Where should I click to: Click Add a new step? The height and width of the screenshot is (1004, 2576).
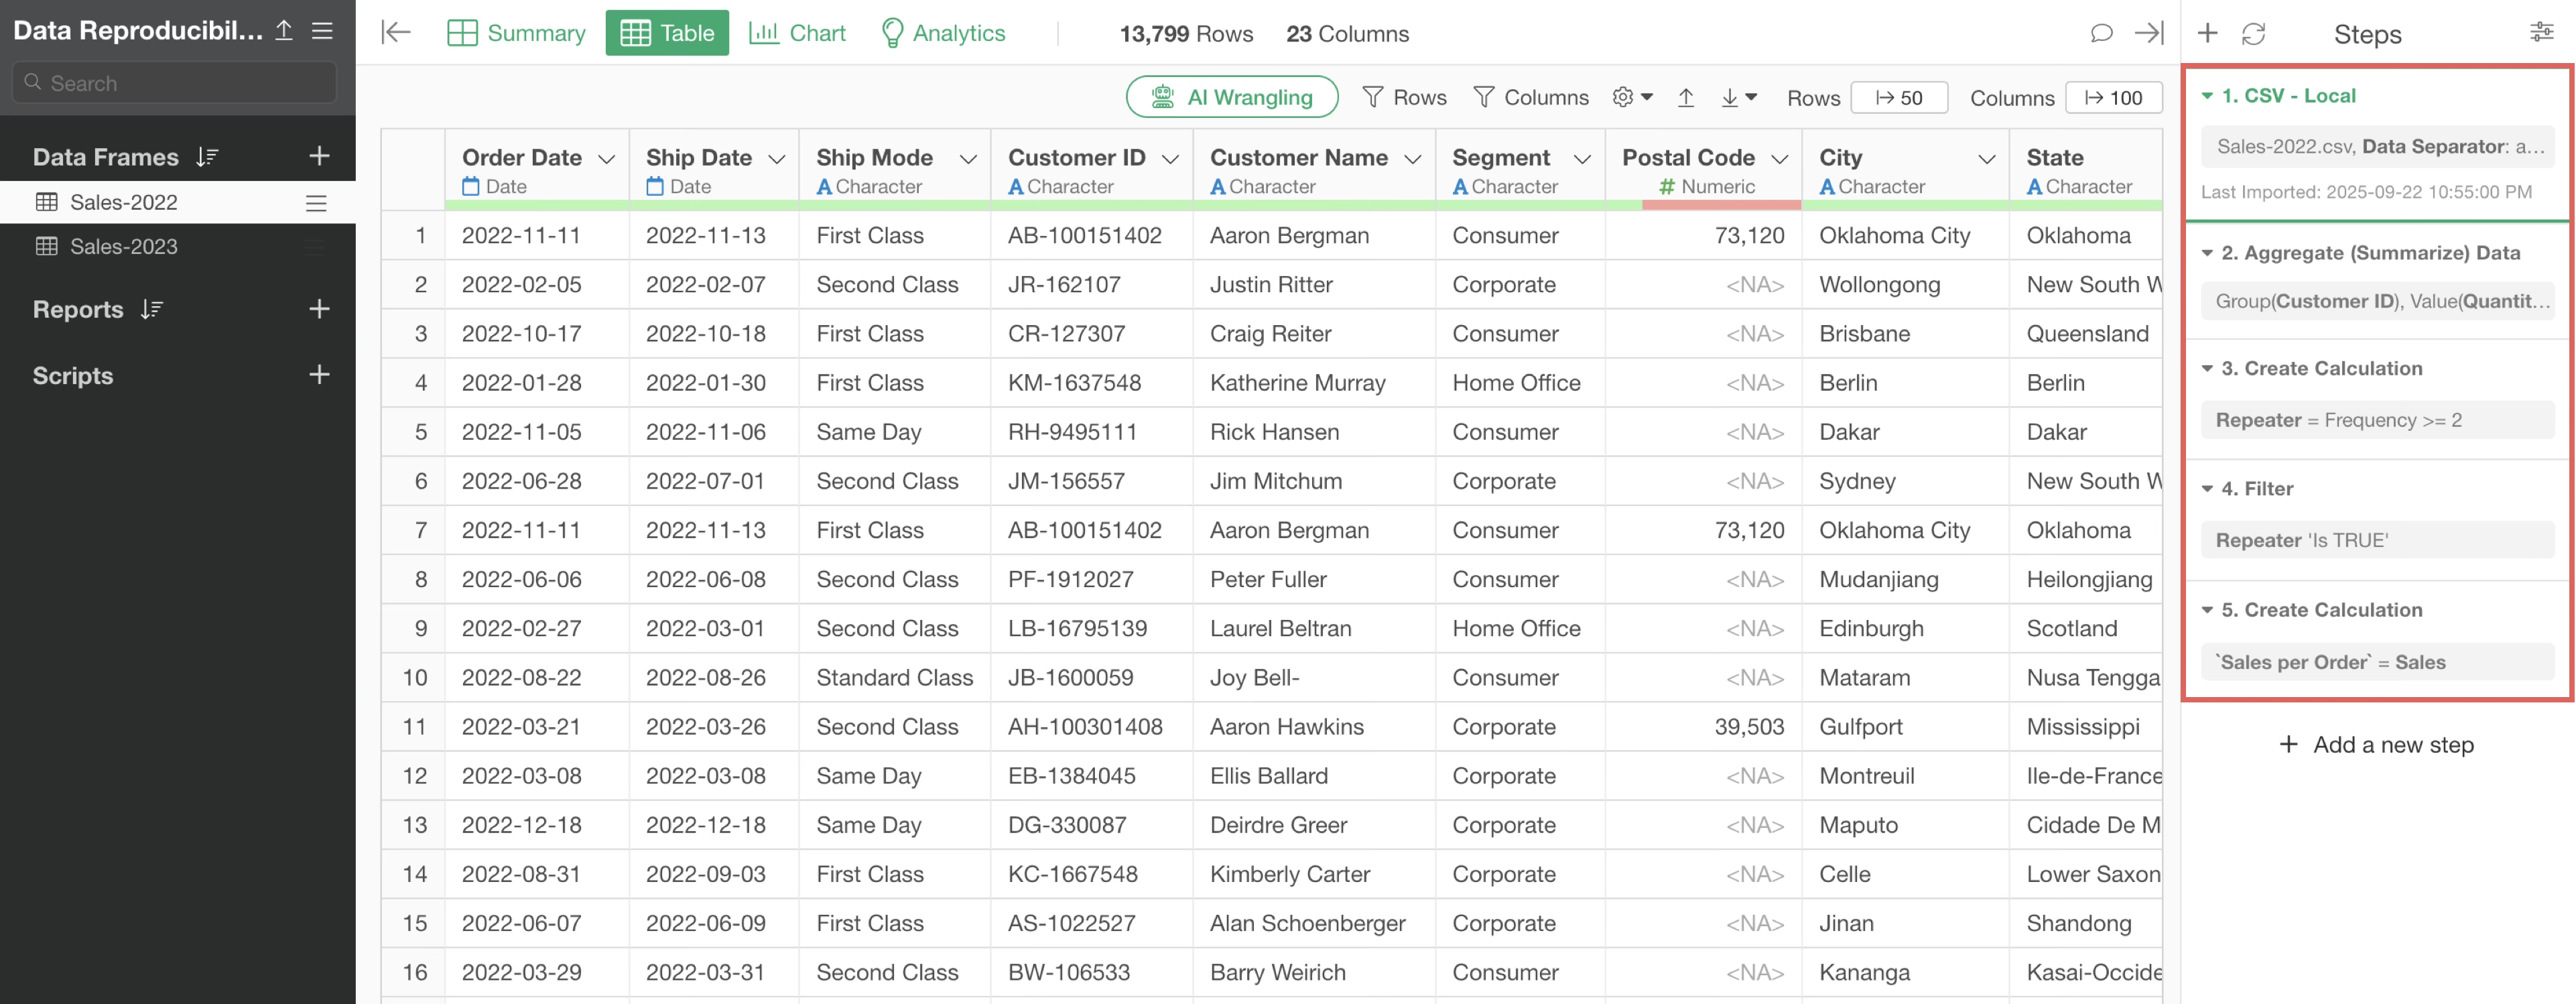click(2376, 744)
